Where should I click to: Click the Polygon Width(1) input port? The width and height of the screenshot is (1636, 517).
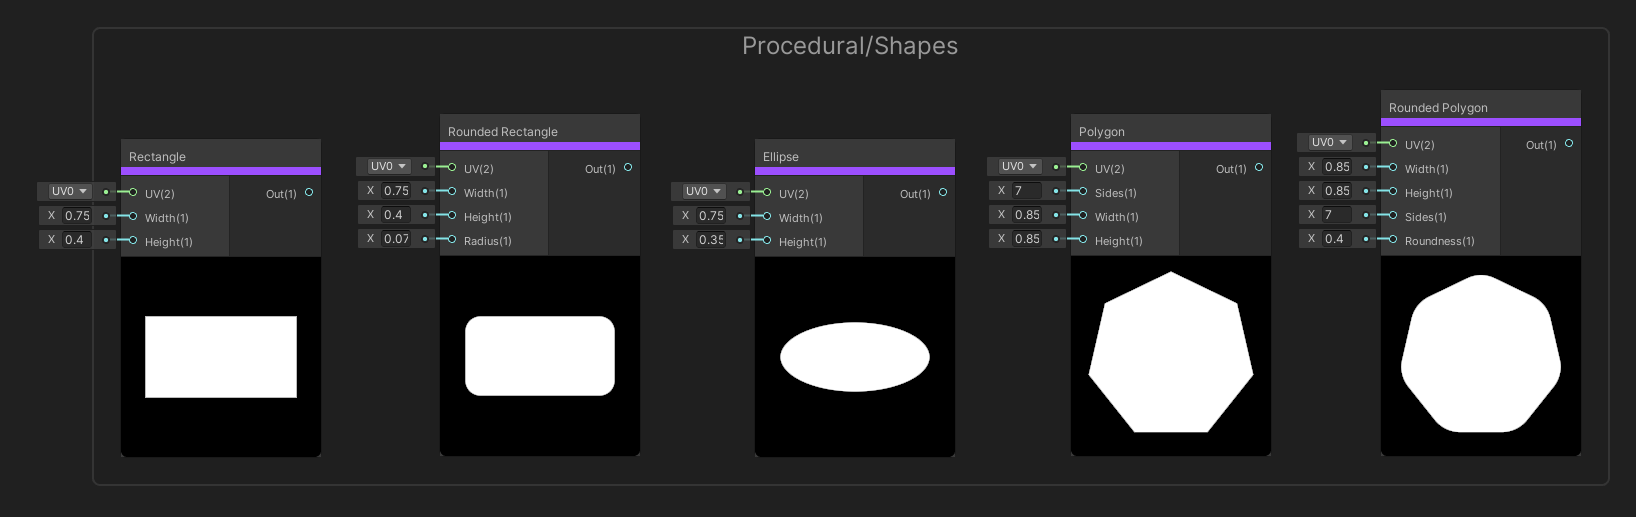(x=1083, y=215)
